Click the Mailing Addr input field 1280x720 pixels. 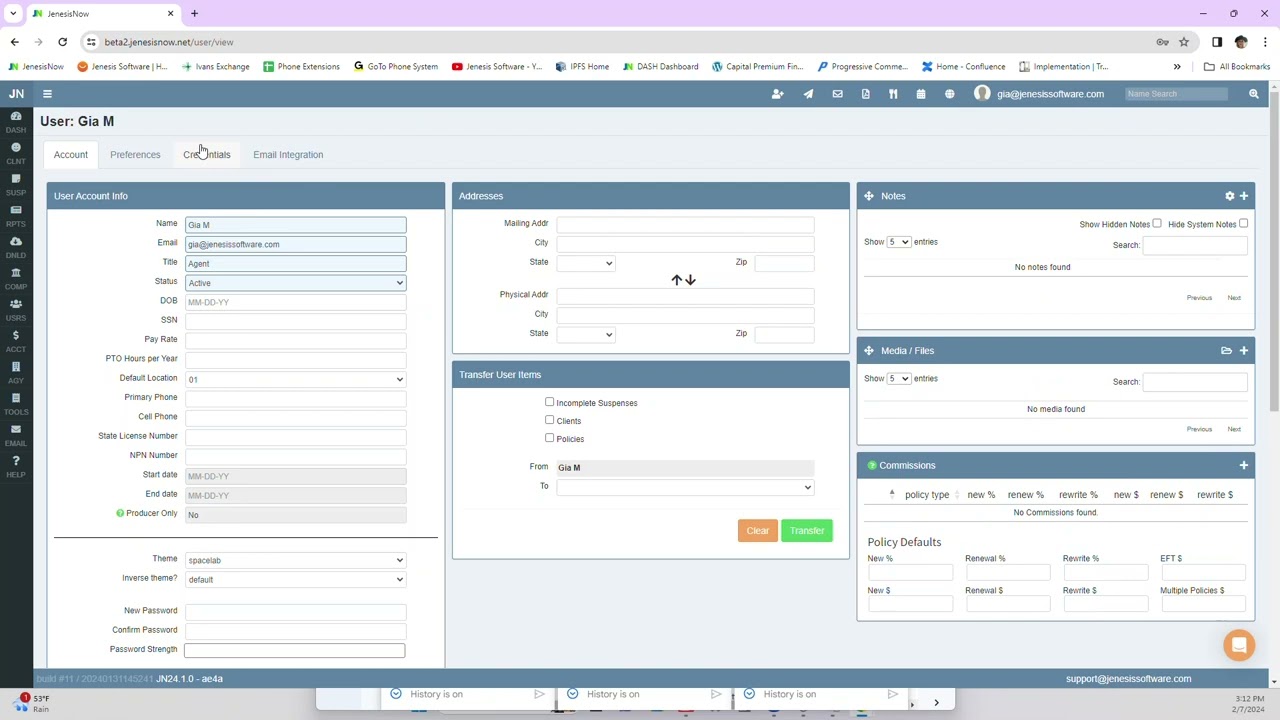[686, 225]
